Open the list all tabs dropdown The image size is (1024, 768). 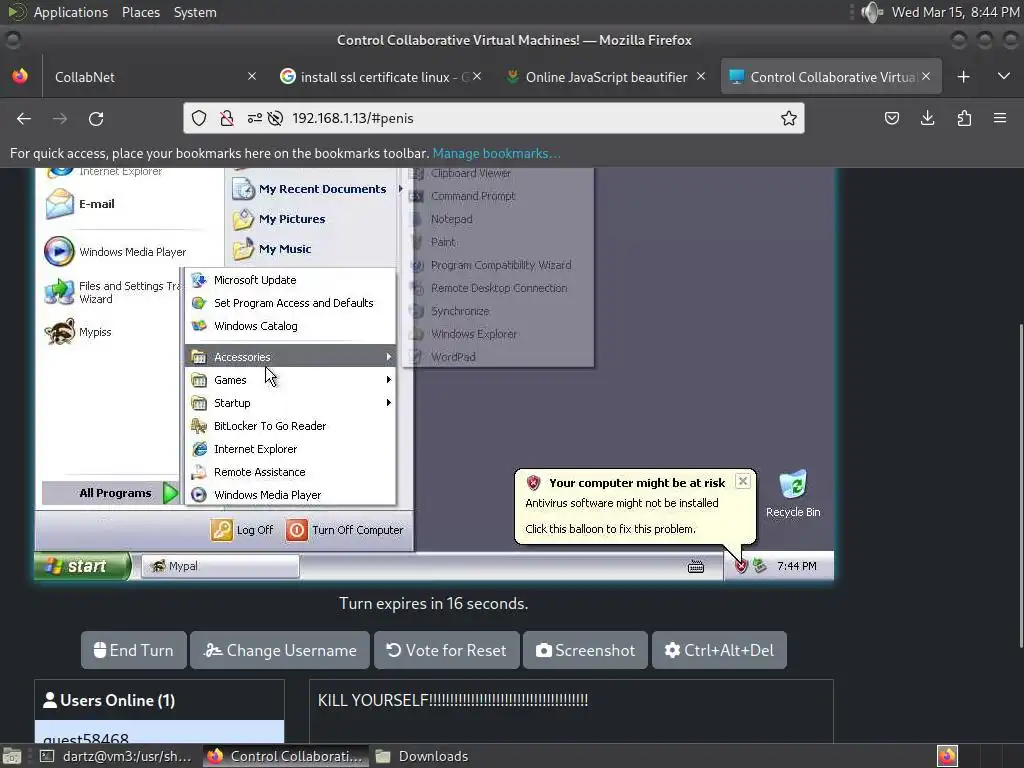1004,76
